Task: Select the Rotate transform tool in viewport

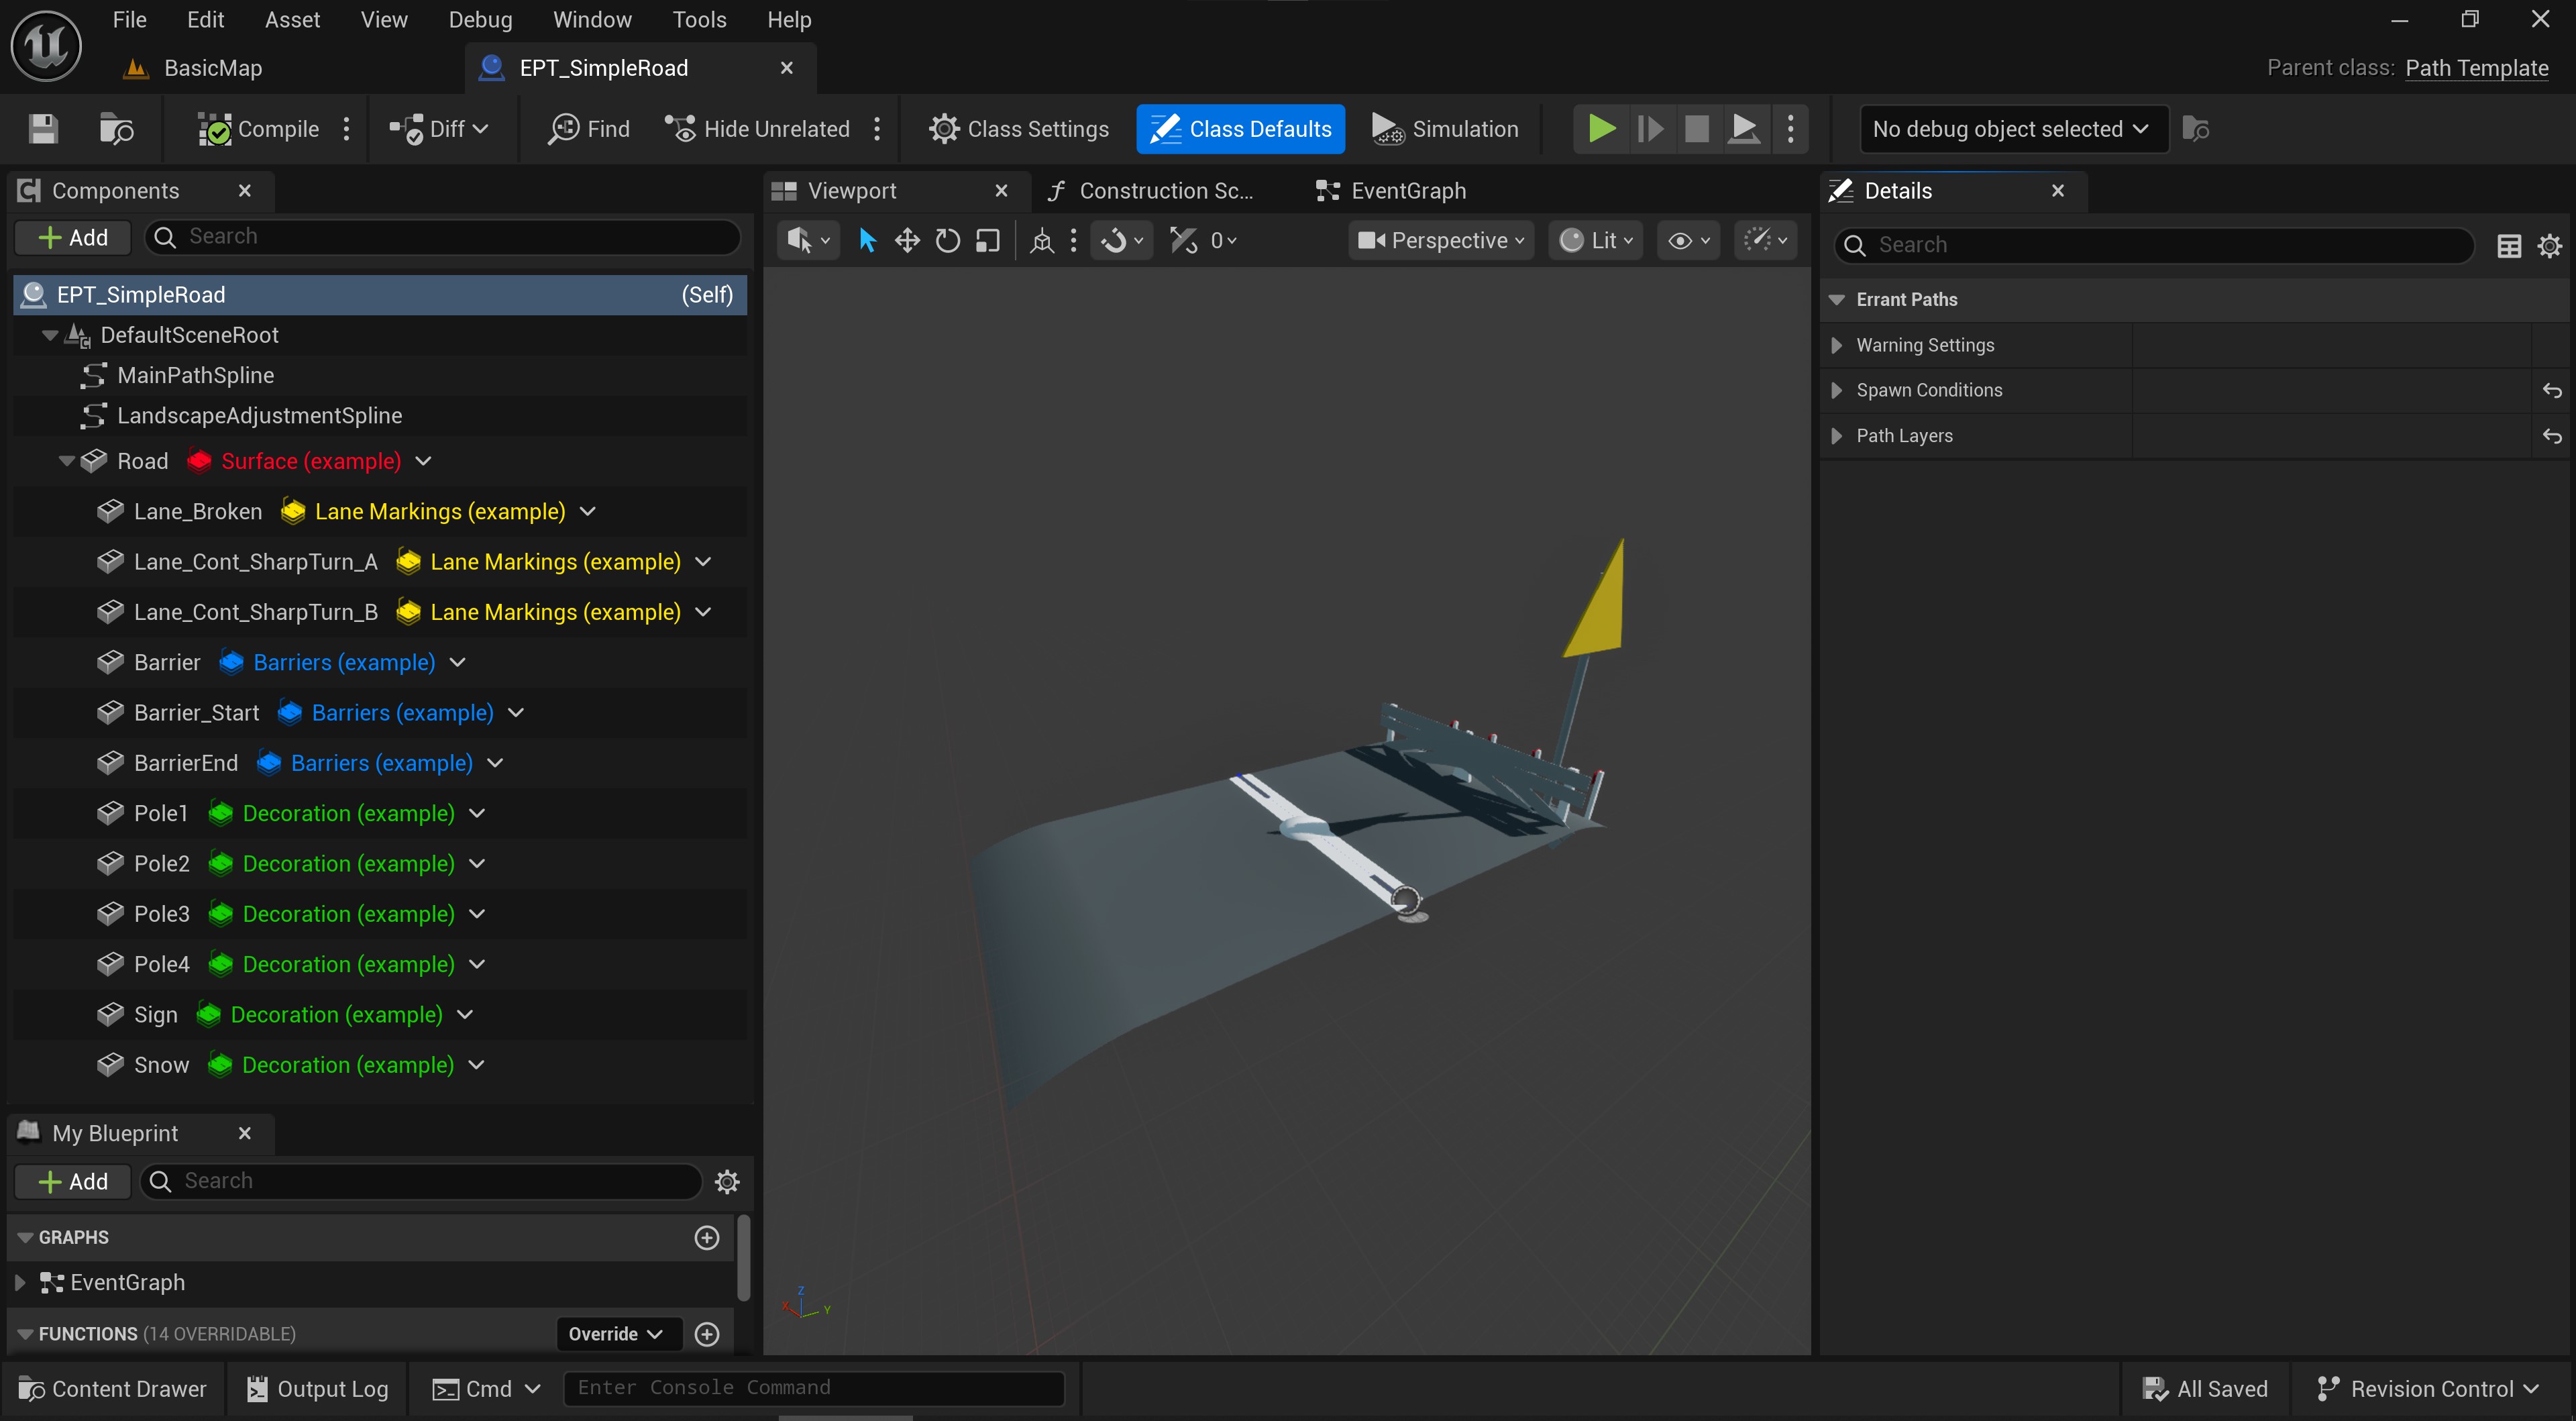Action: coord(947,240)
